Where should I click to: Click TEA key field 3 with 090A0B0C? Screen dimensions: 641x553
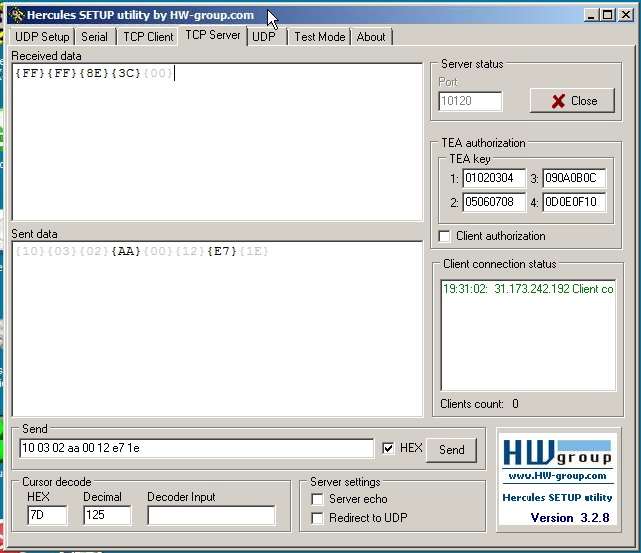click(574, 178)
